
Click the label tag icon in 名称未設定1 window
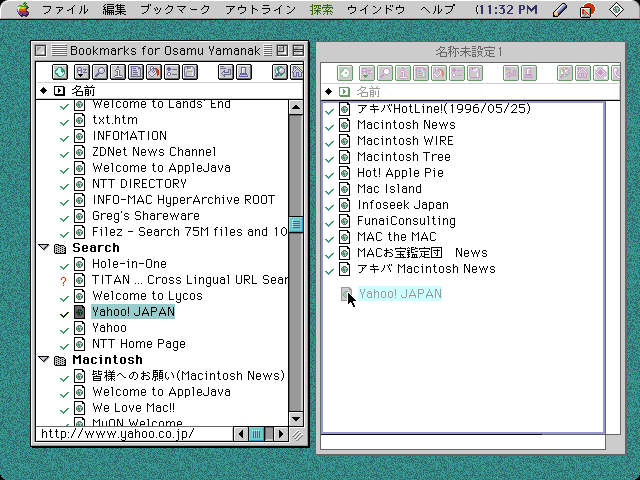click(438, 73)
